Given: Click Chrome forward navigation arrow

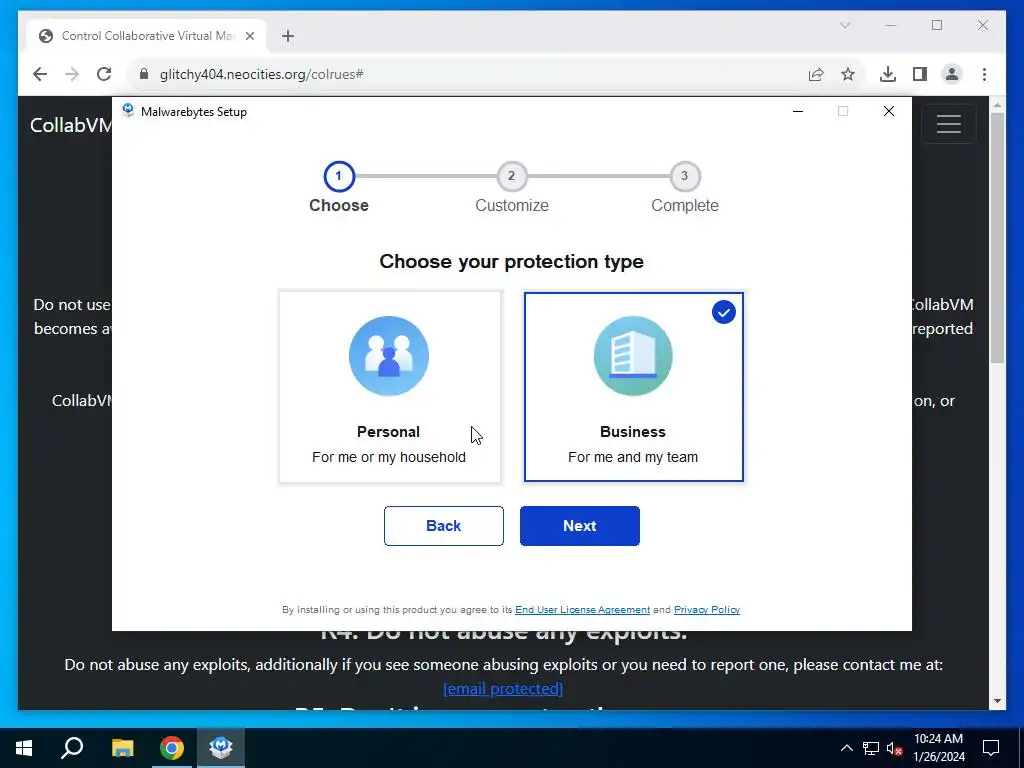Looking at the screenshot, I should (x=72, y=74).
